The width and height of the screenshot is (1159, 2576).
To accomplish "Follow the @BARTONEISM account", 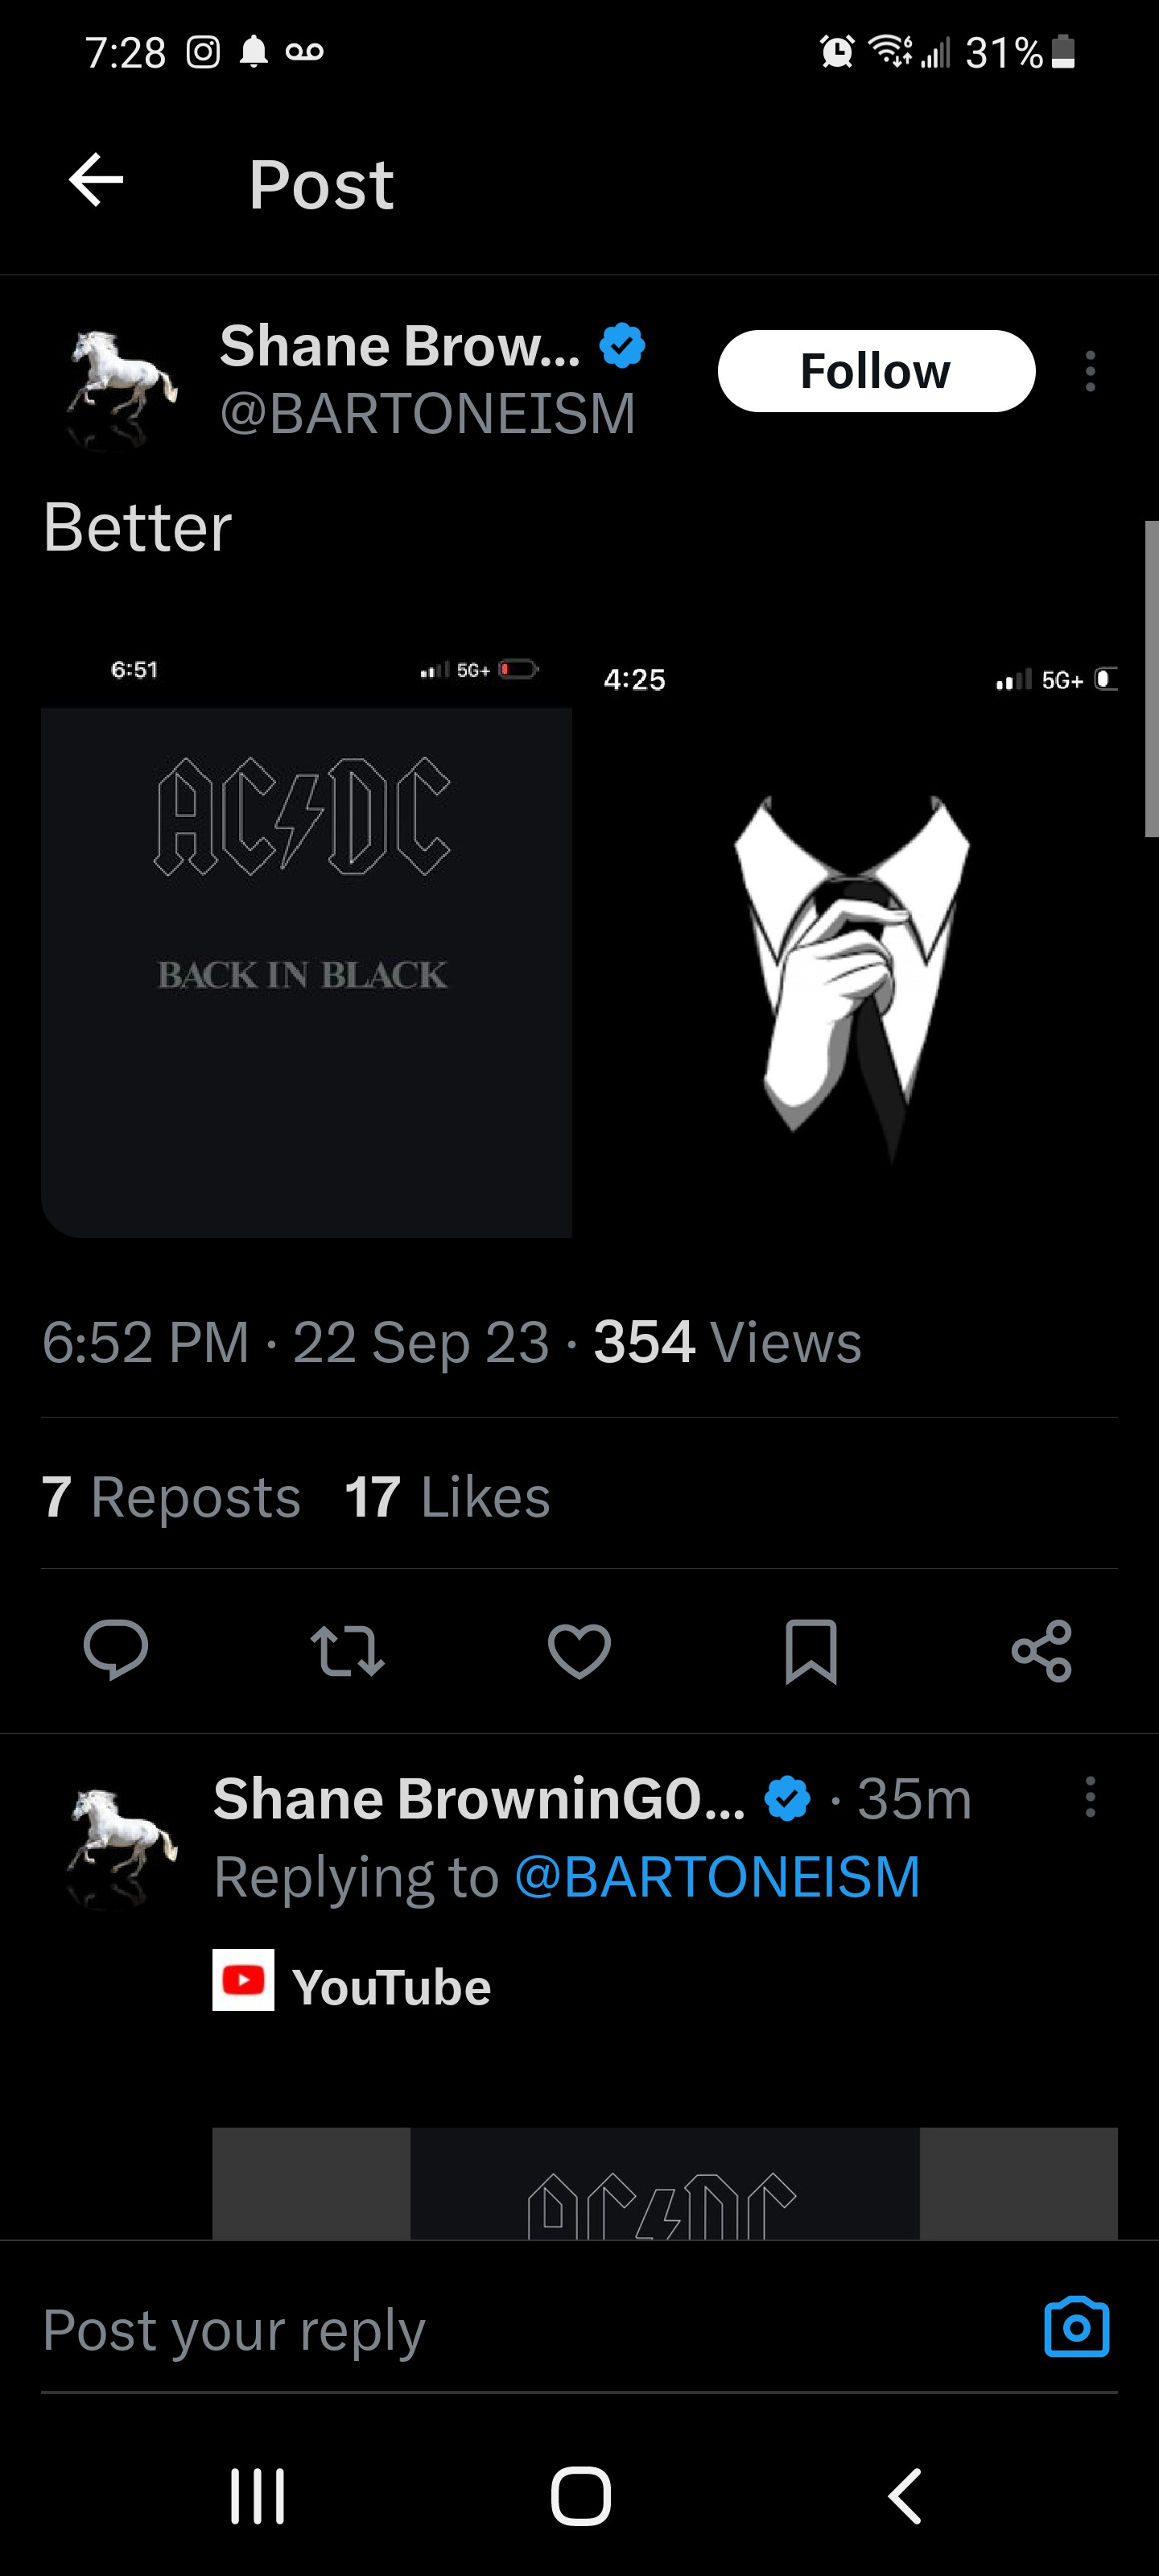I will 876,371.
